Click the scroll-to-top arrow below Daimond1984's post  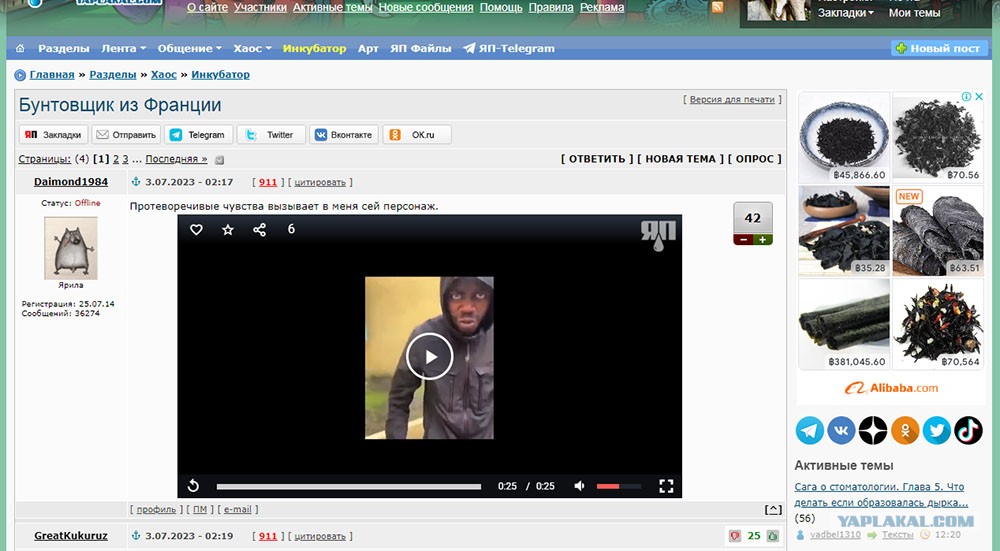point(773,510)
